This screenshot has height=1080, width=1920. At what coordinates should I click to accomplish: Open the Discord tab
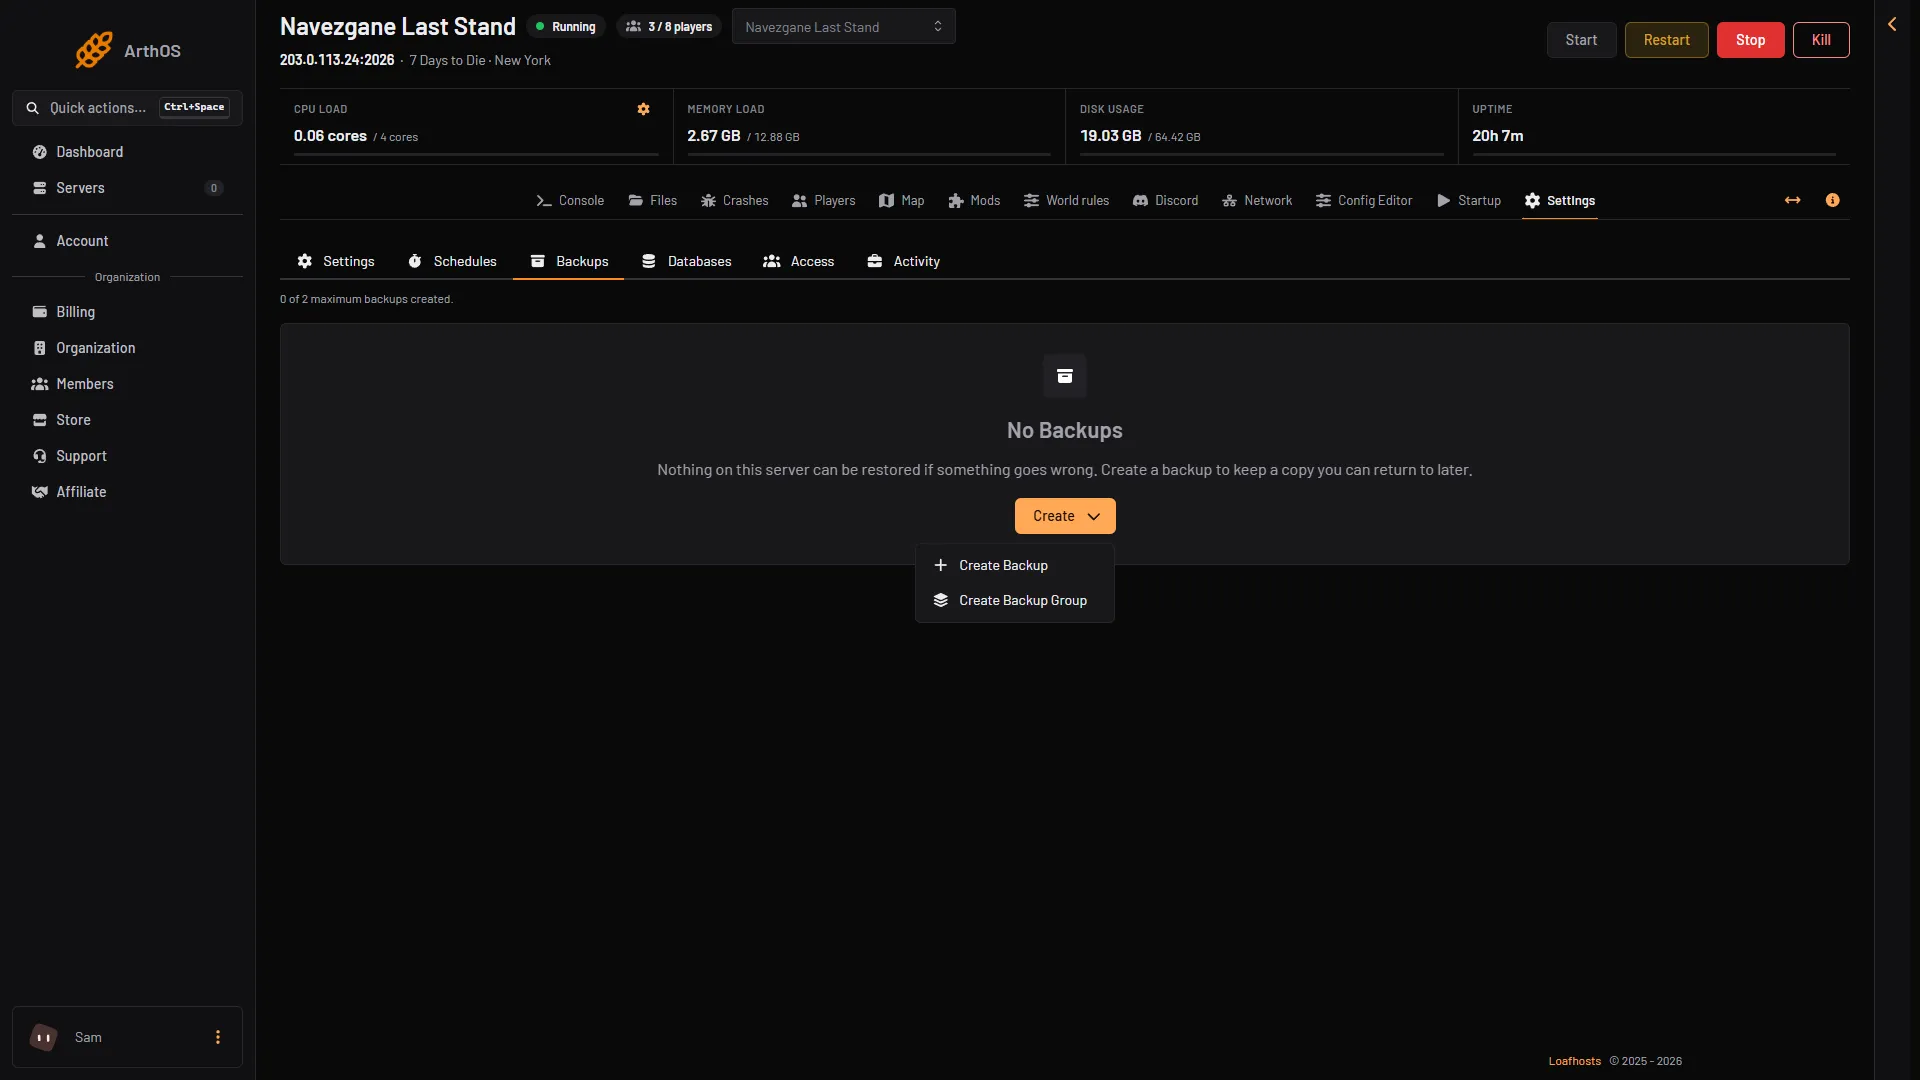click(x=1166, y=201)
